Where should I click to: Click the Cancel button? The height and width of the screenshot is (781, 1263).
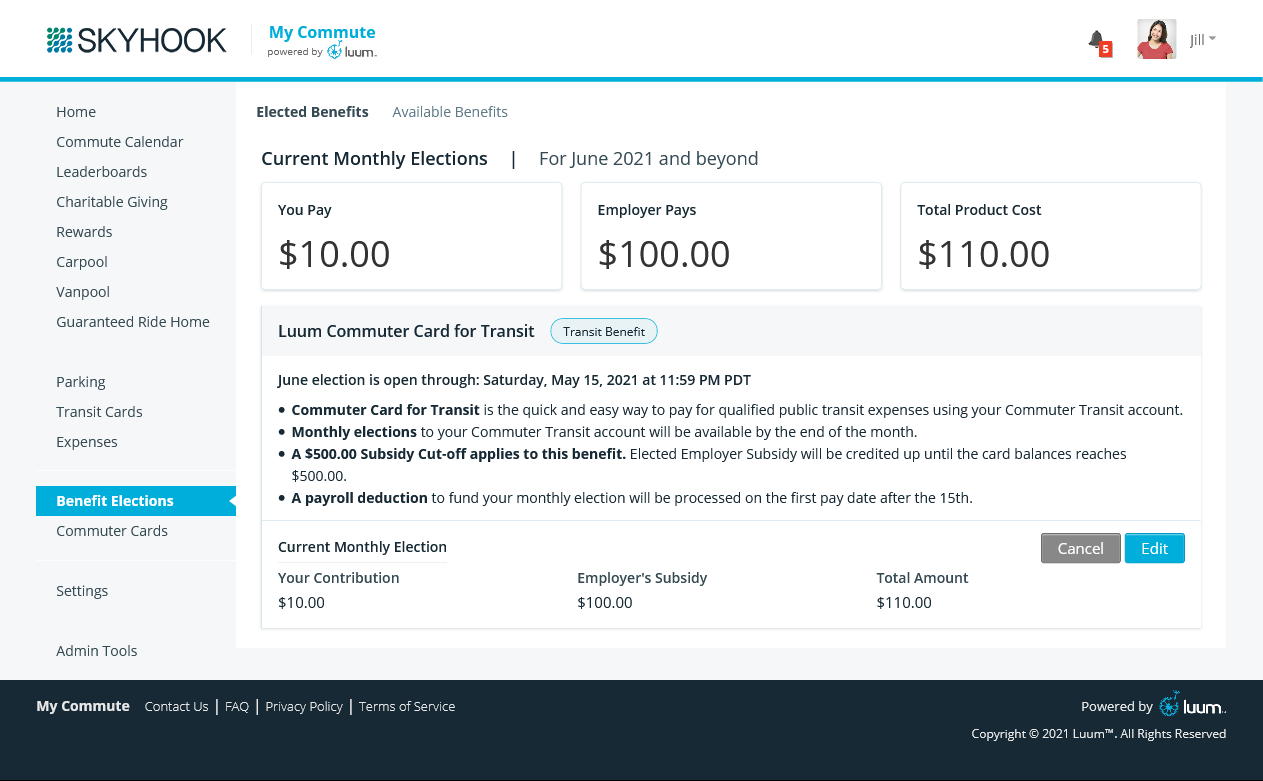(x=1081, y=548)
